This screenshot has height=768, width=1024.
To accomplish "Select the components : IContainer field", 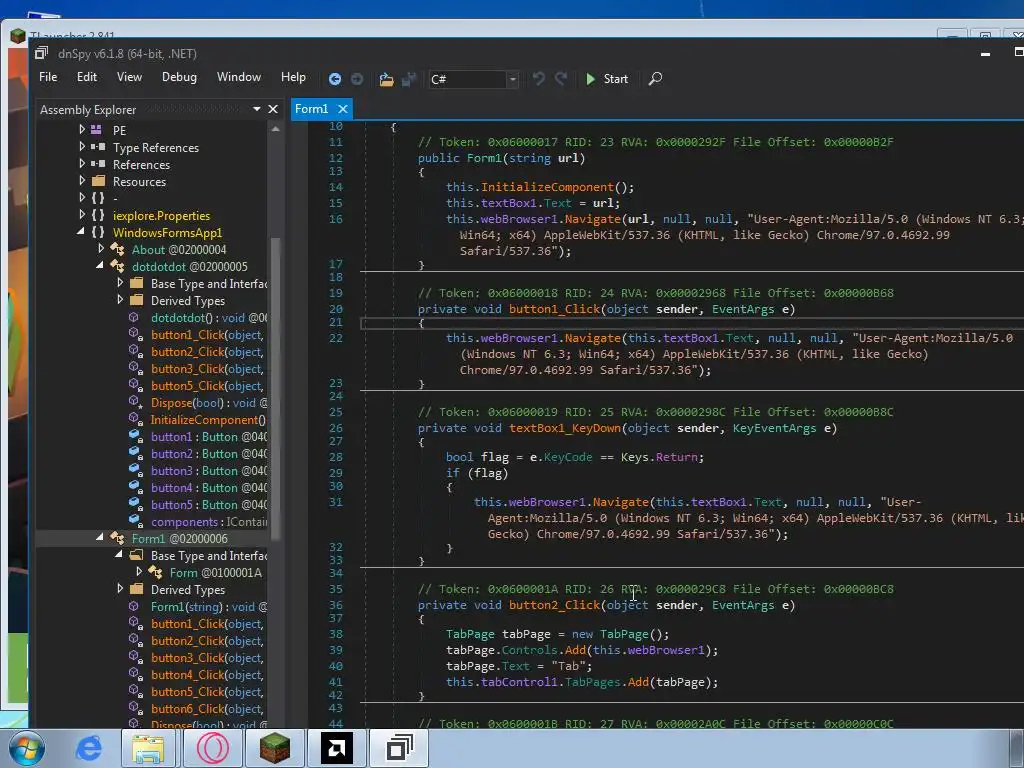I will click(209, 522).
